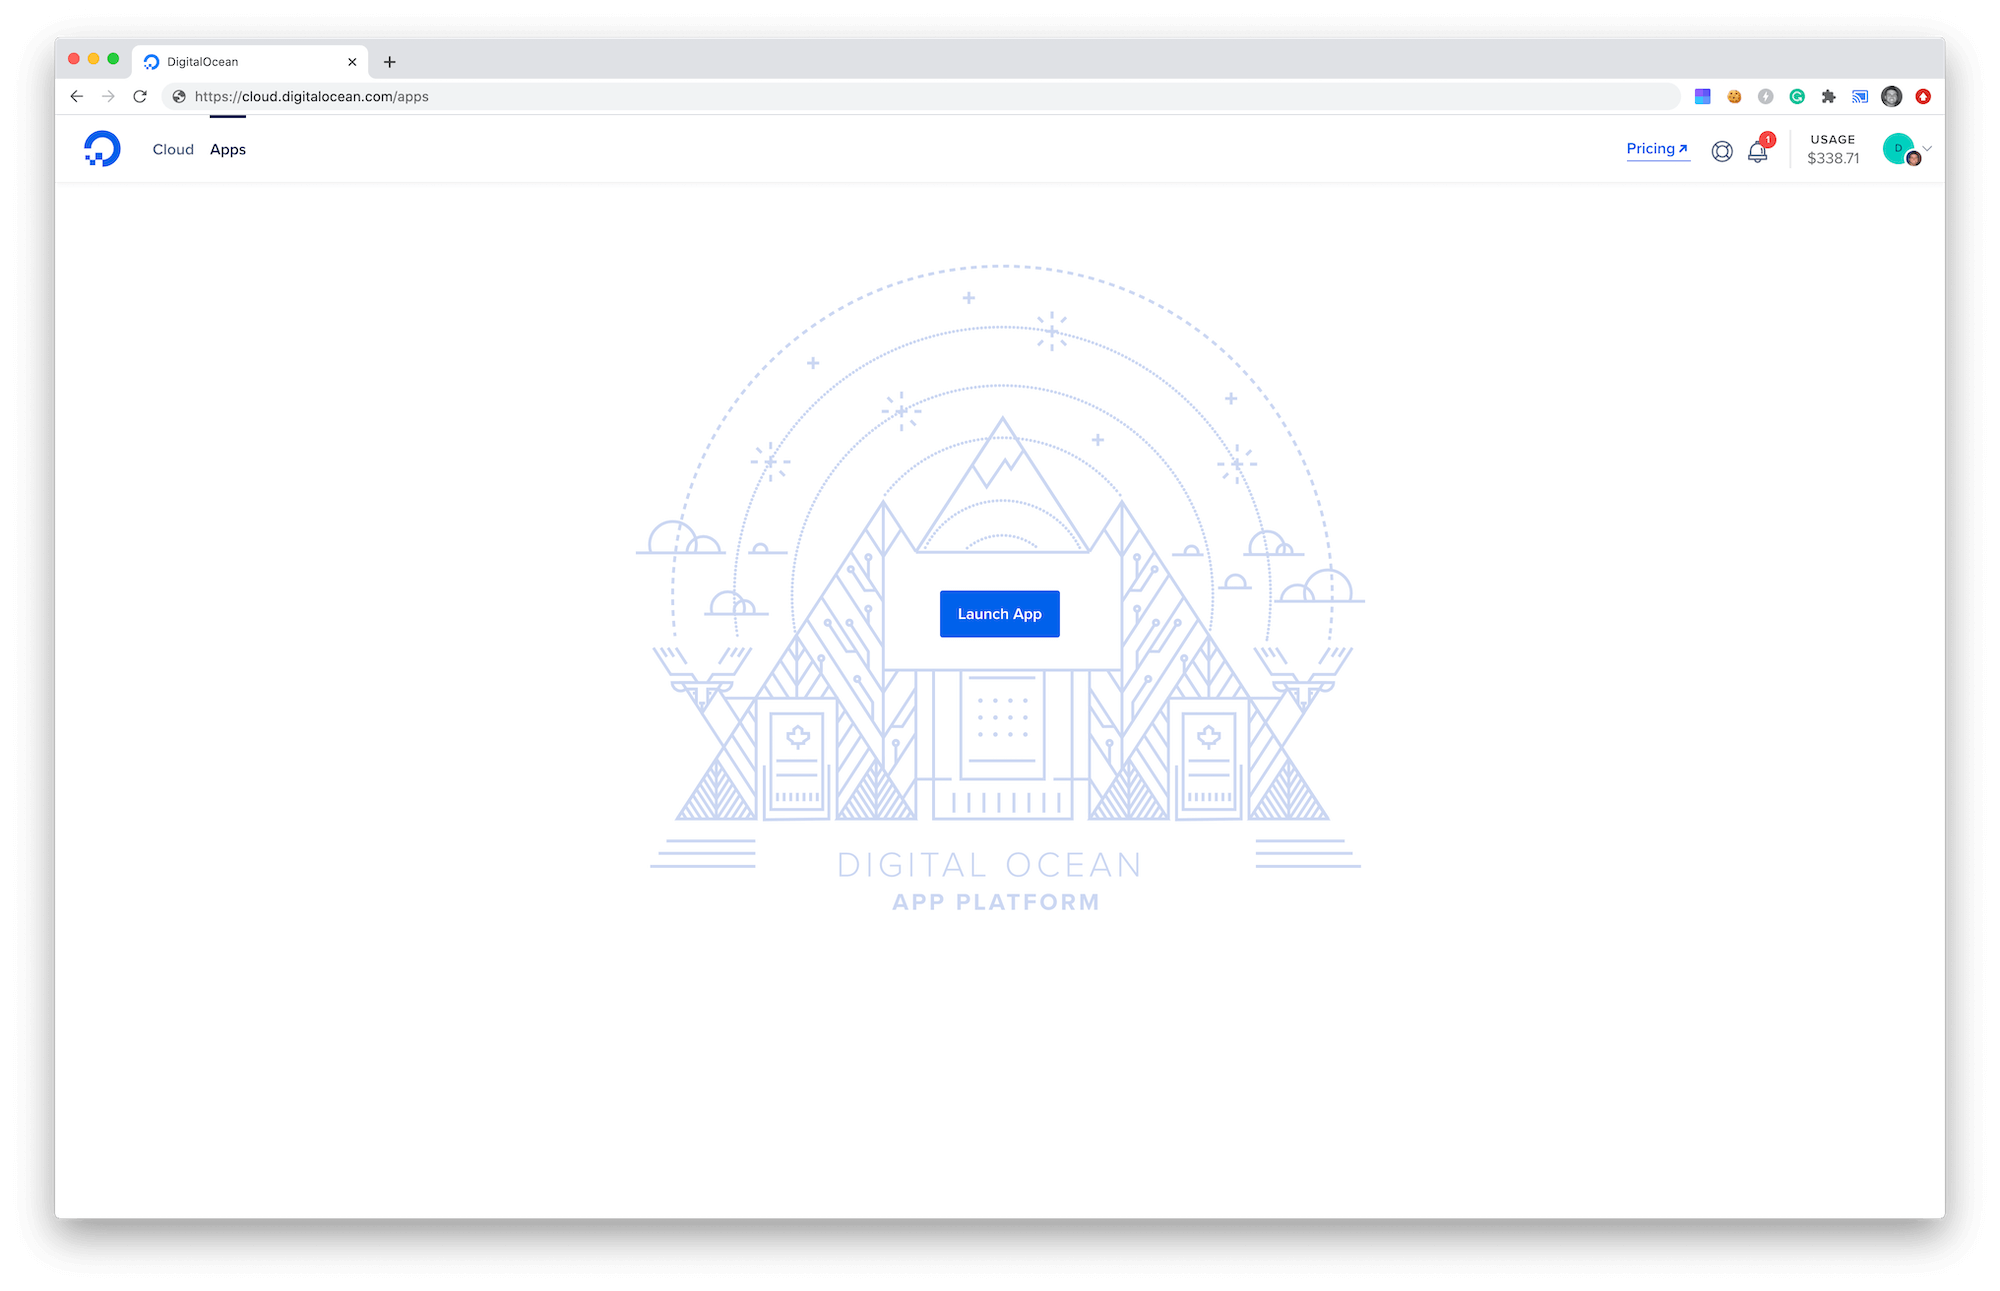2000x1291 pixels.
Task: Click the page refresh icon
Action: coord(141,96)
